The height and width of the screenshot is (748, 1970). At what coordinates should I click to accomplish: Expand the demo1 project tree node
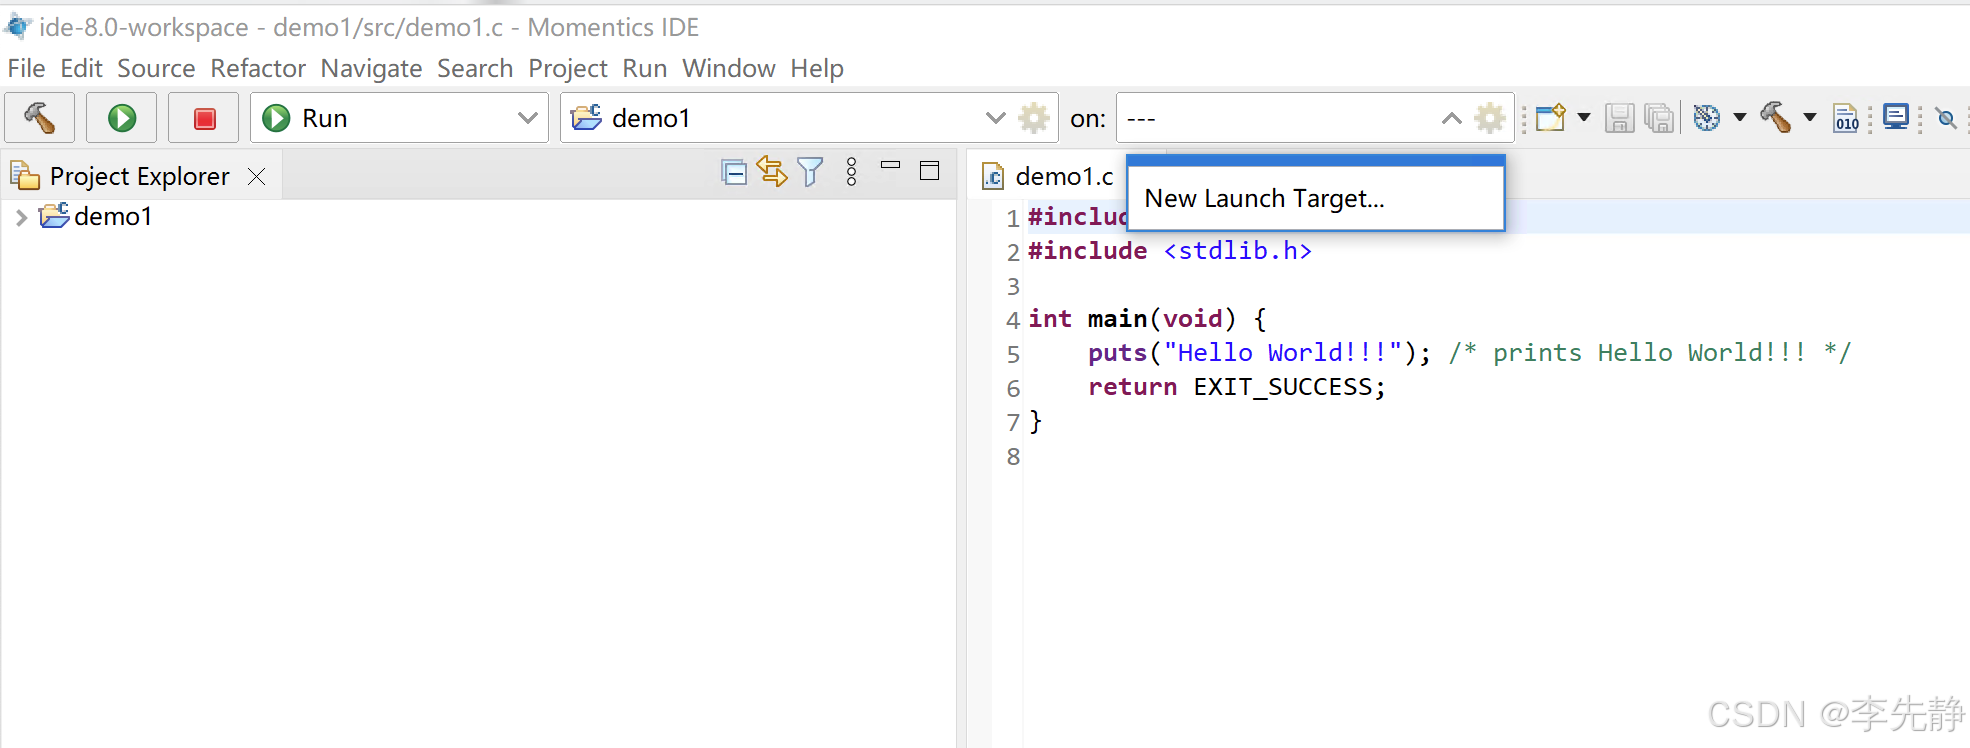(21, 217)
